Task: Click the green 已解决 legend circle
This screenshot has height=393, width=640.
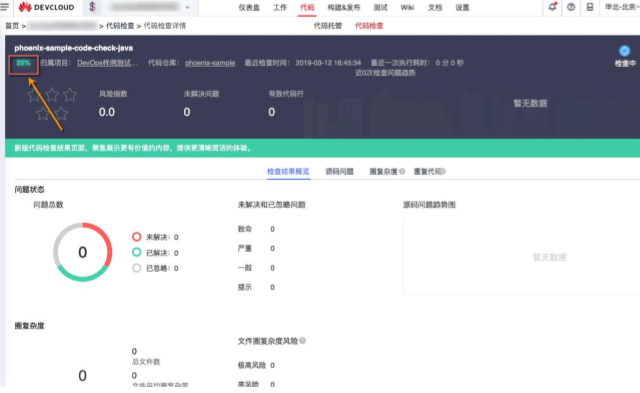Action: 137,252
